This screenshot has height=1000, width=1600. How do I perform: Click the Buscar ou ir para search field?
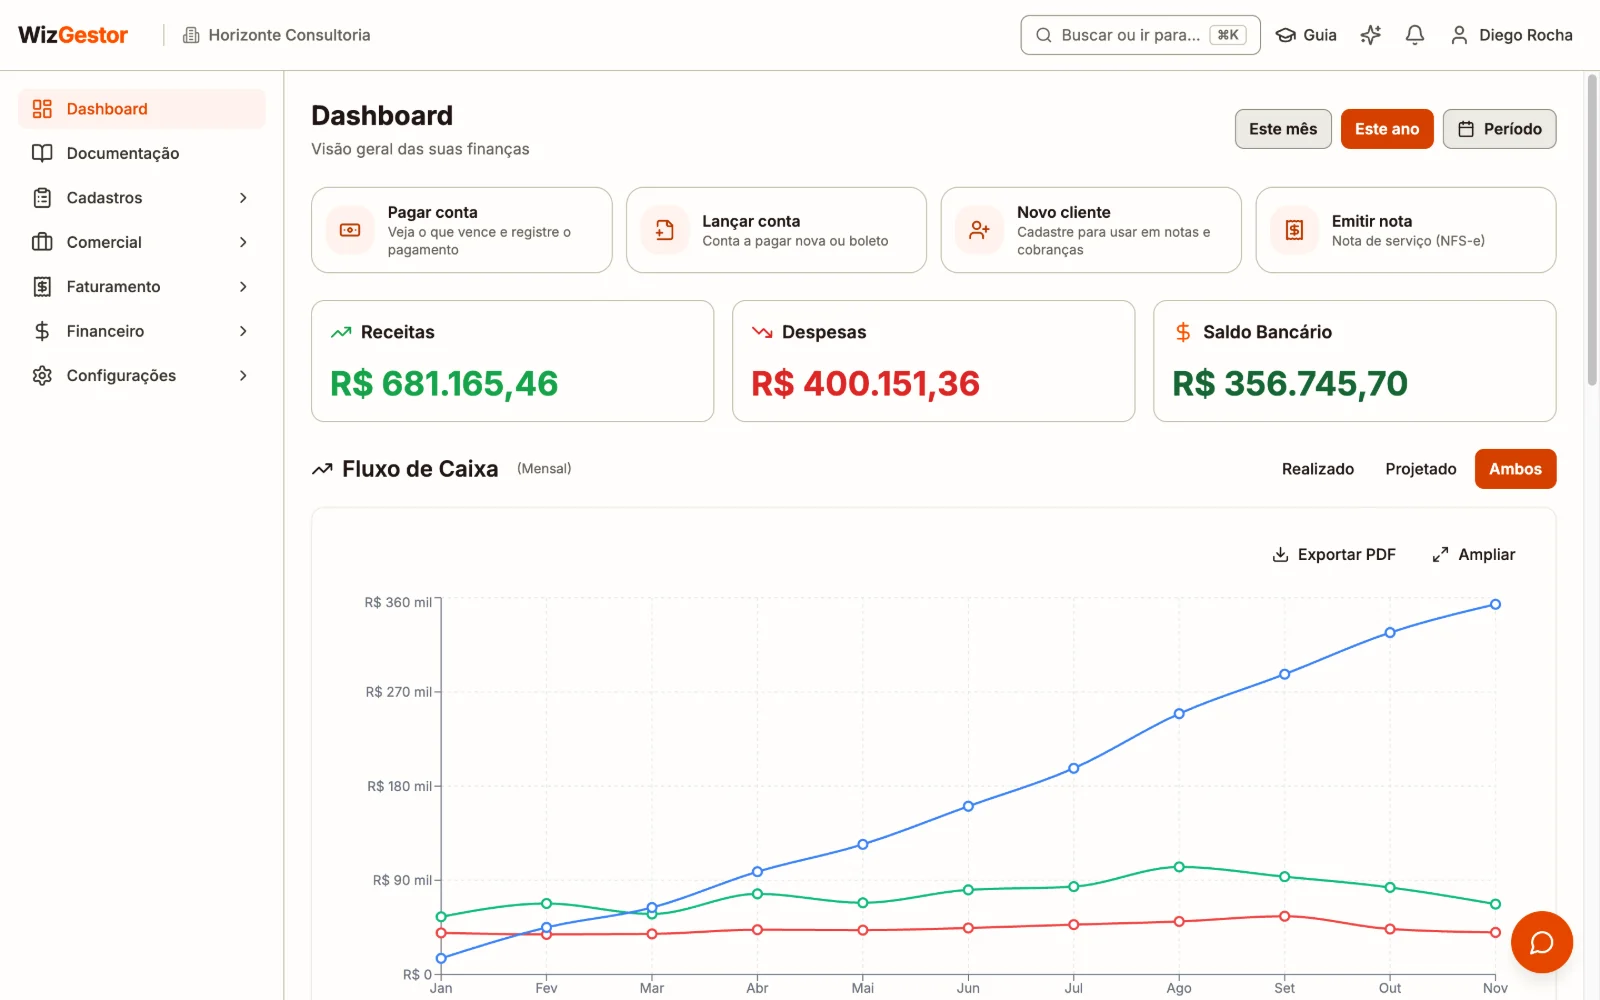1140,35
